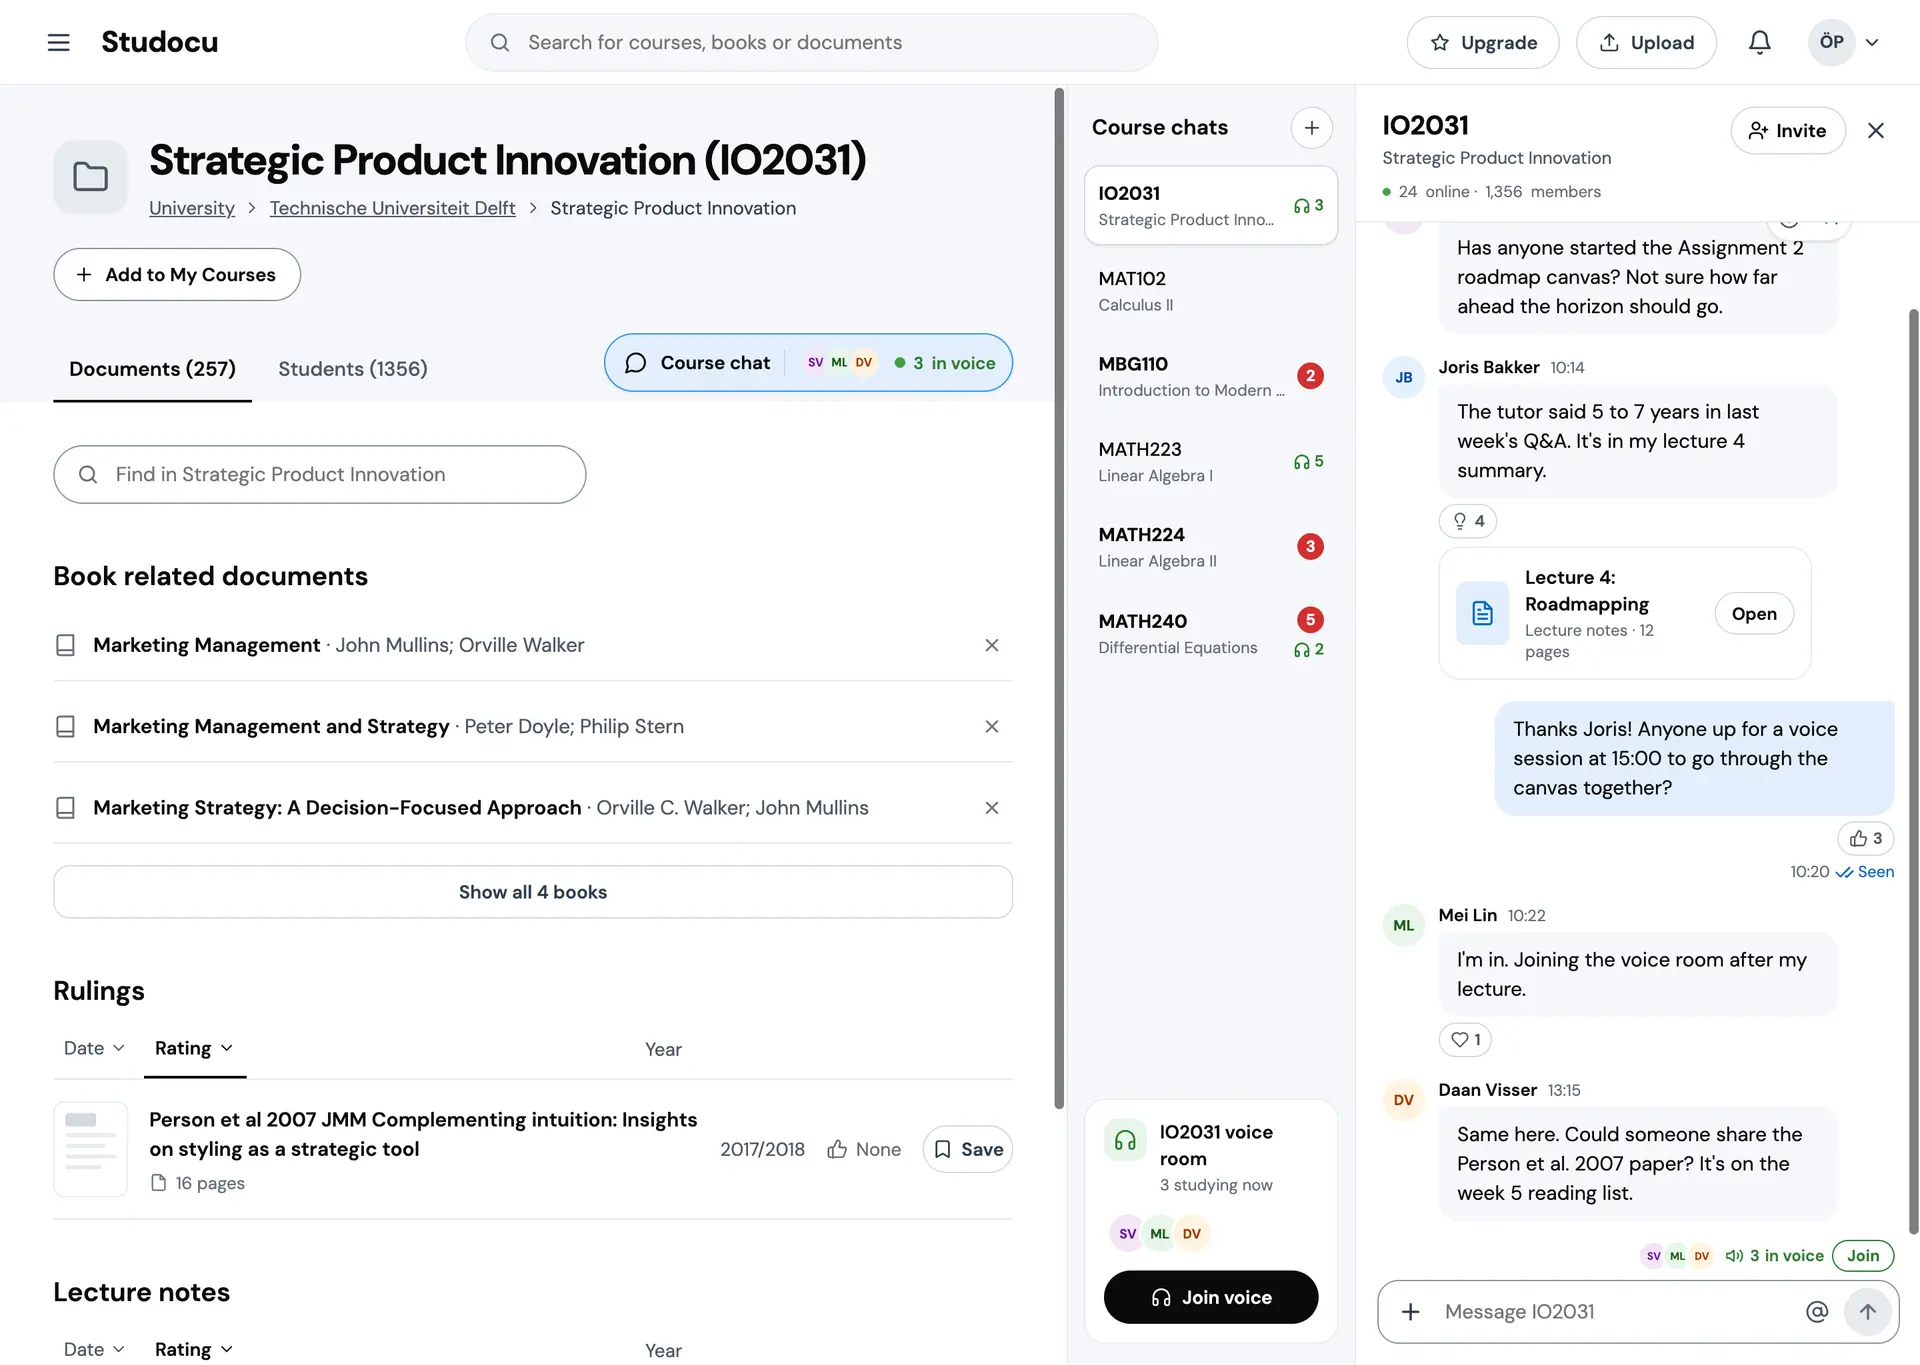Click the Person et al 2007 document thumbnail
Image resolution: width=1920 pixels, height=1365 pixels.
[x=90, y=1149]
